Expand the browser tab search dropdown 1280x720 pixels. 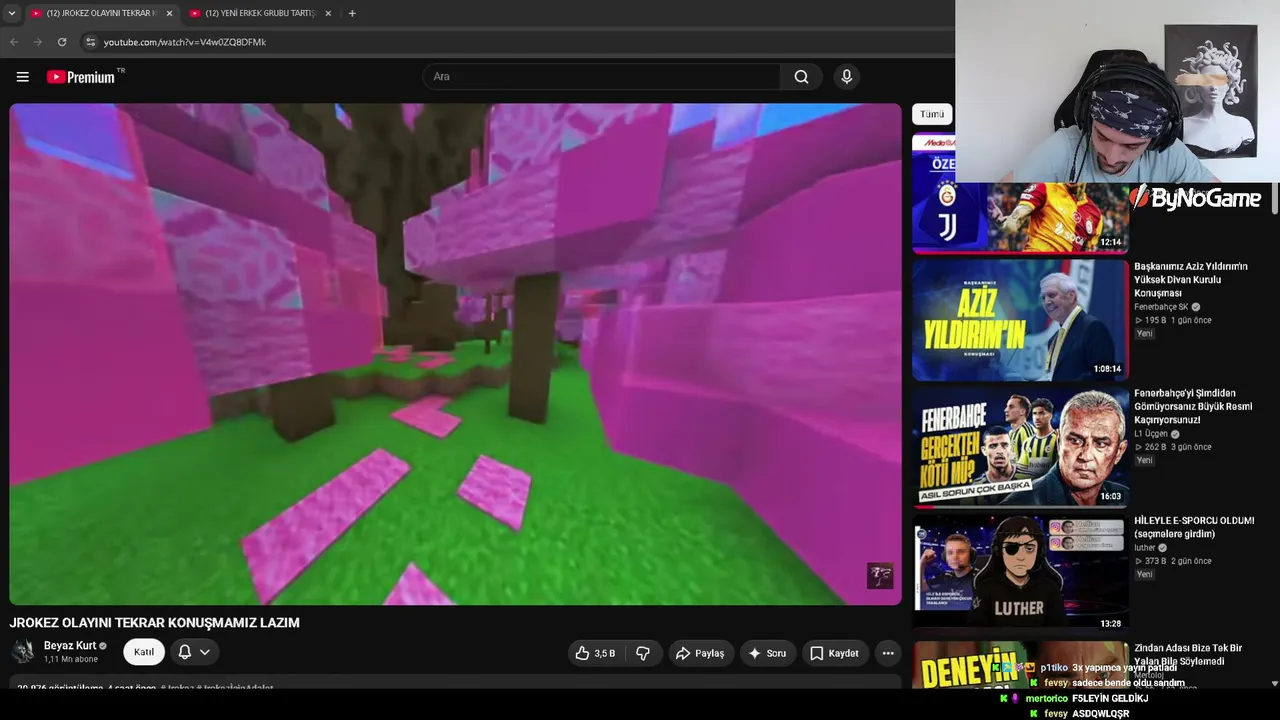12,13
